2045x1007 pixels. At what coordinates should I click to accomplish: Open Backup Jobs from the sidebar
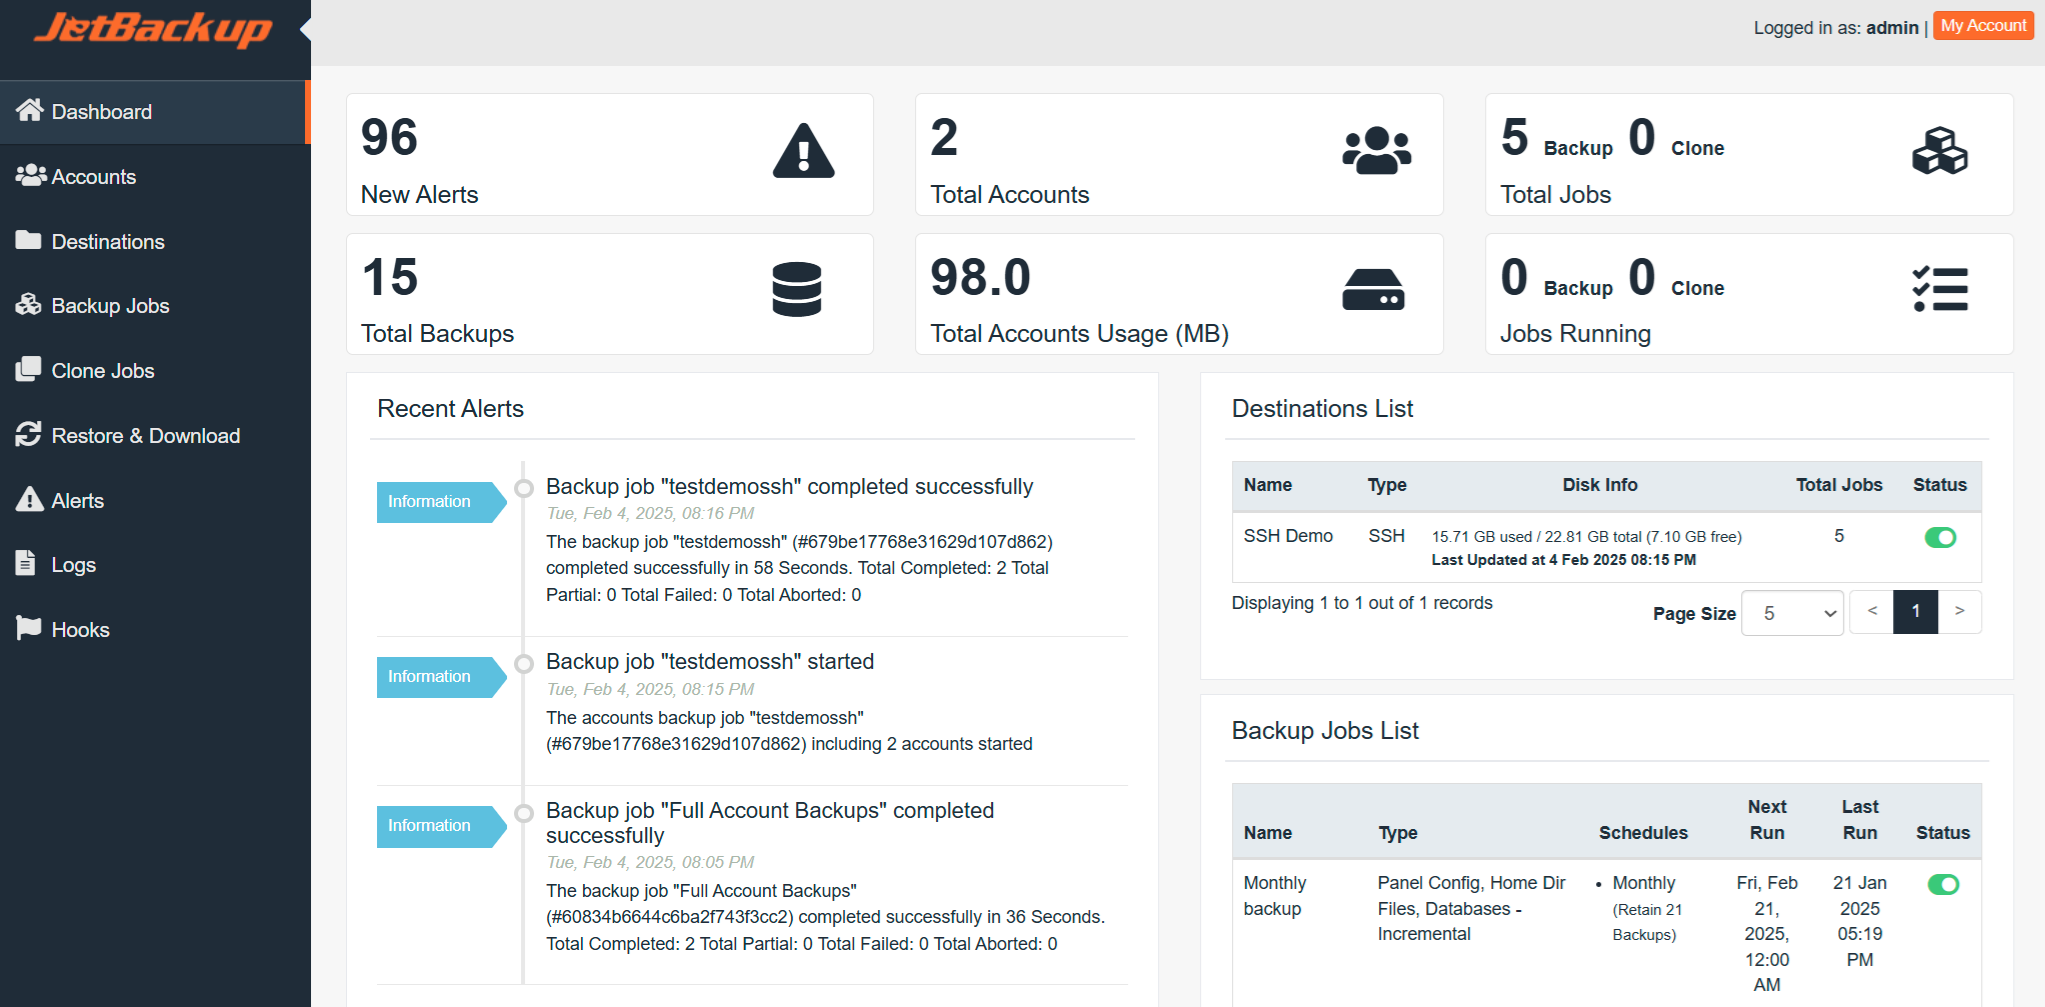point(28,305)
